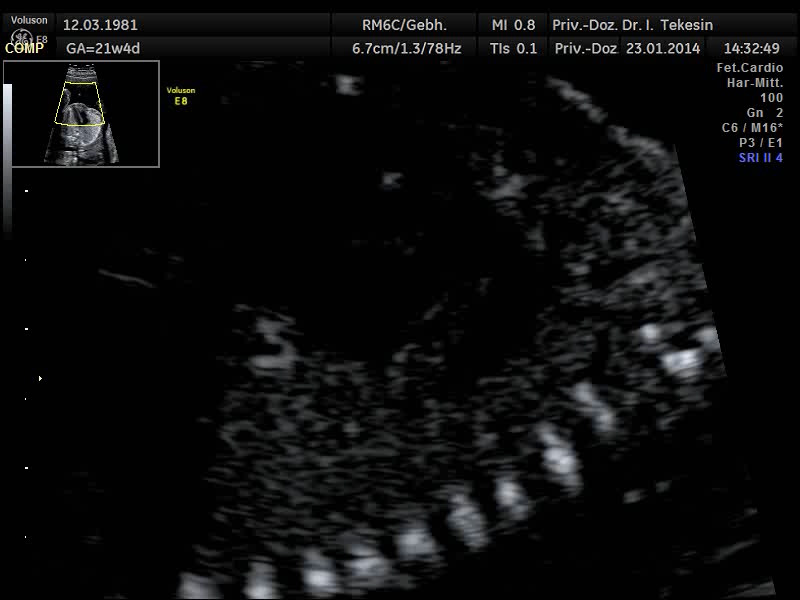Click the exam date 23.01.2014
The height and width of the screenshot is (600, 800).
[x=662, y=48]
